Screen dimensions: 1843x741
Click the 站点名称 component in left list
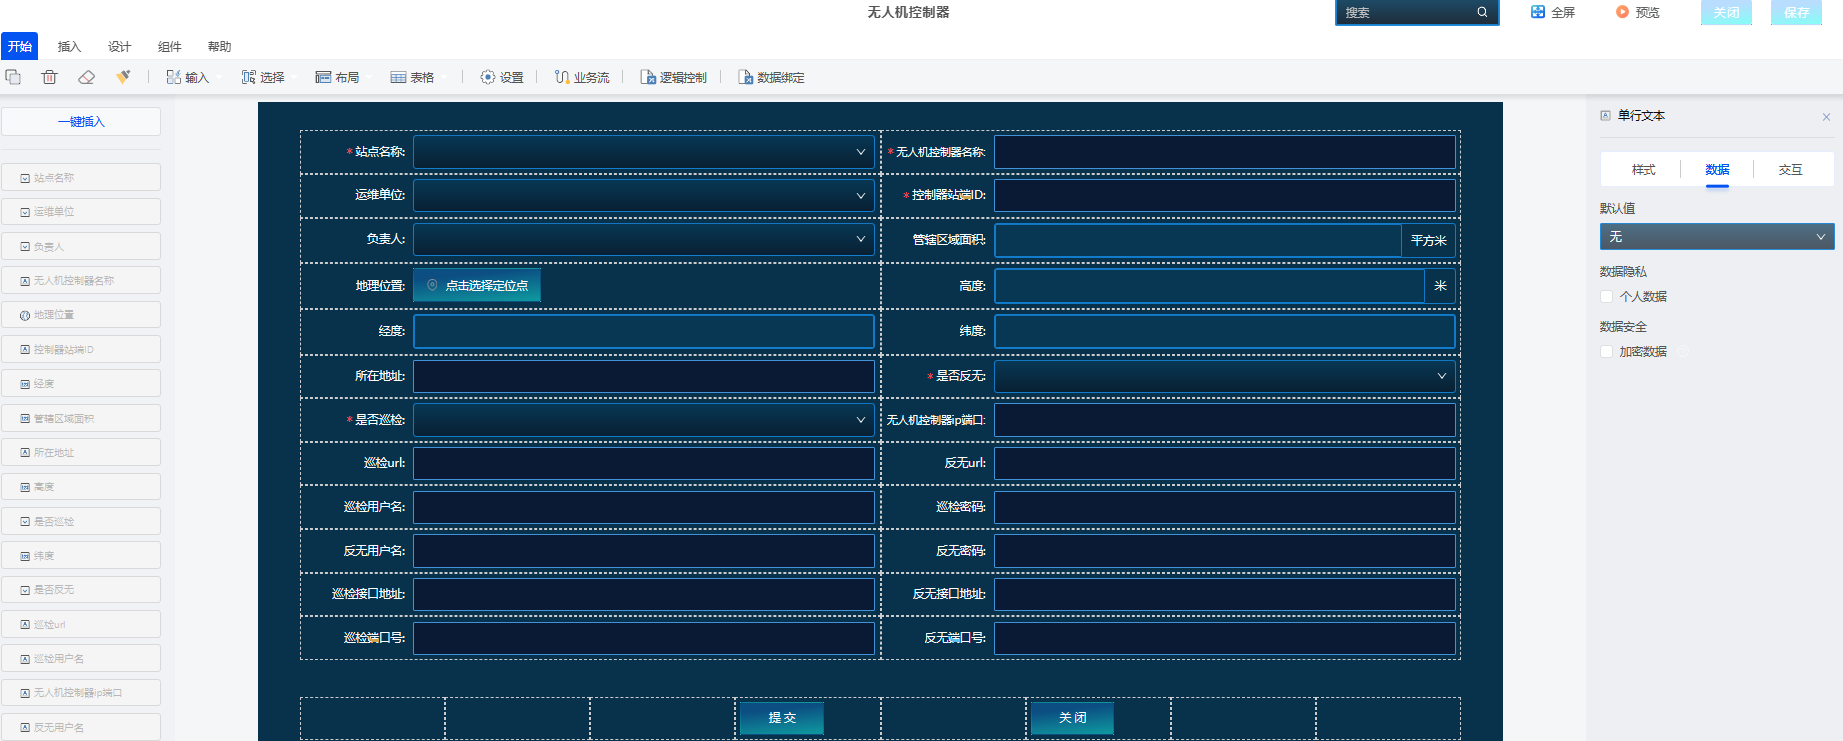81,177
